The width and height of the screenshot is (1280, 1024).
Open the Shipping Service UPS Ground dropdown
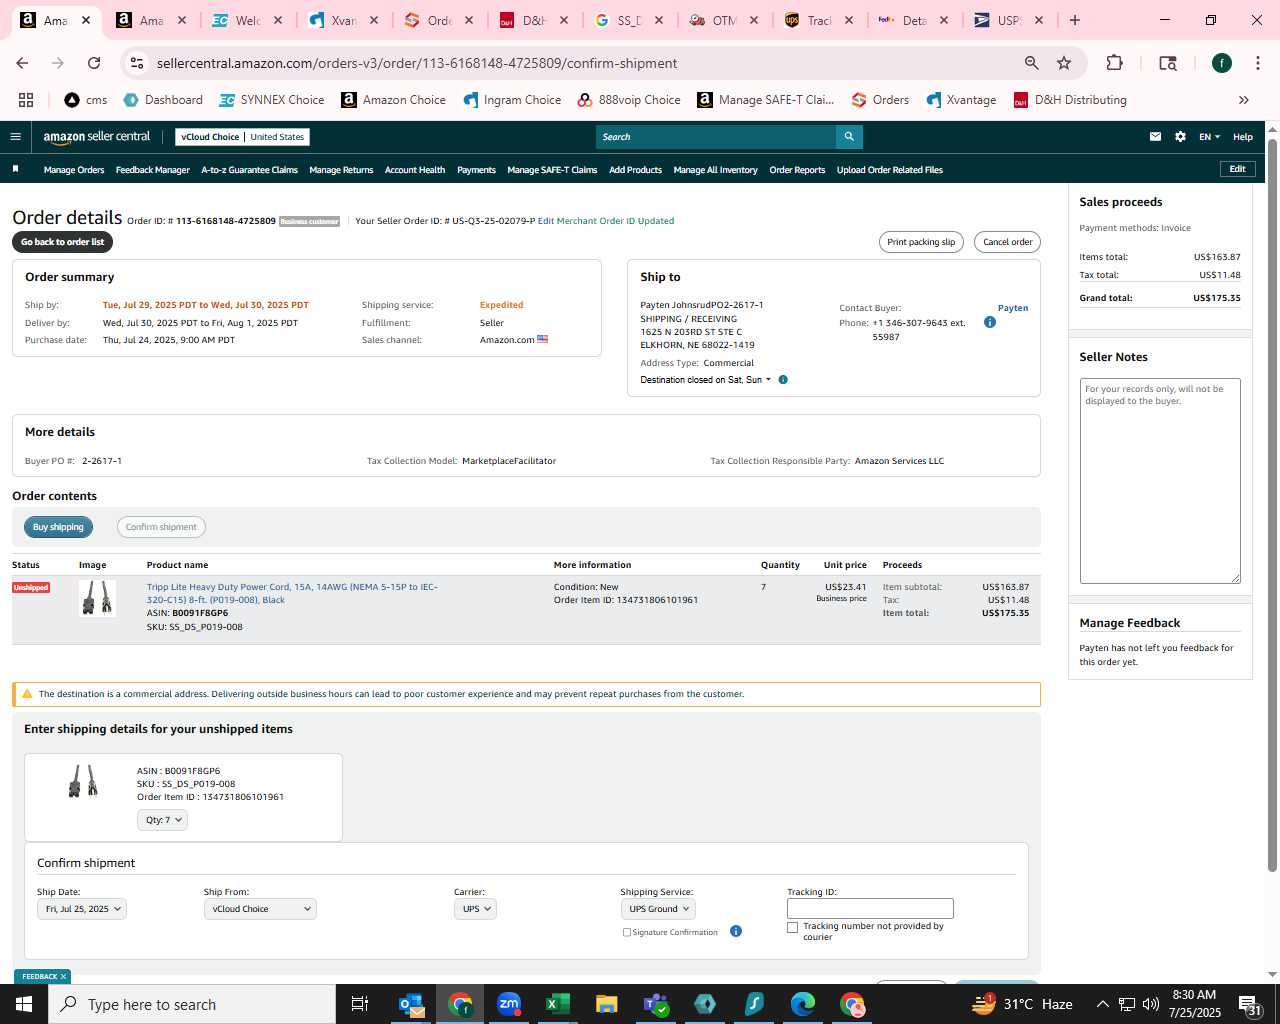(658, 909)
